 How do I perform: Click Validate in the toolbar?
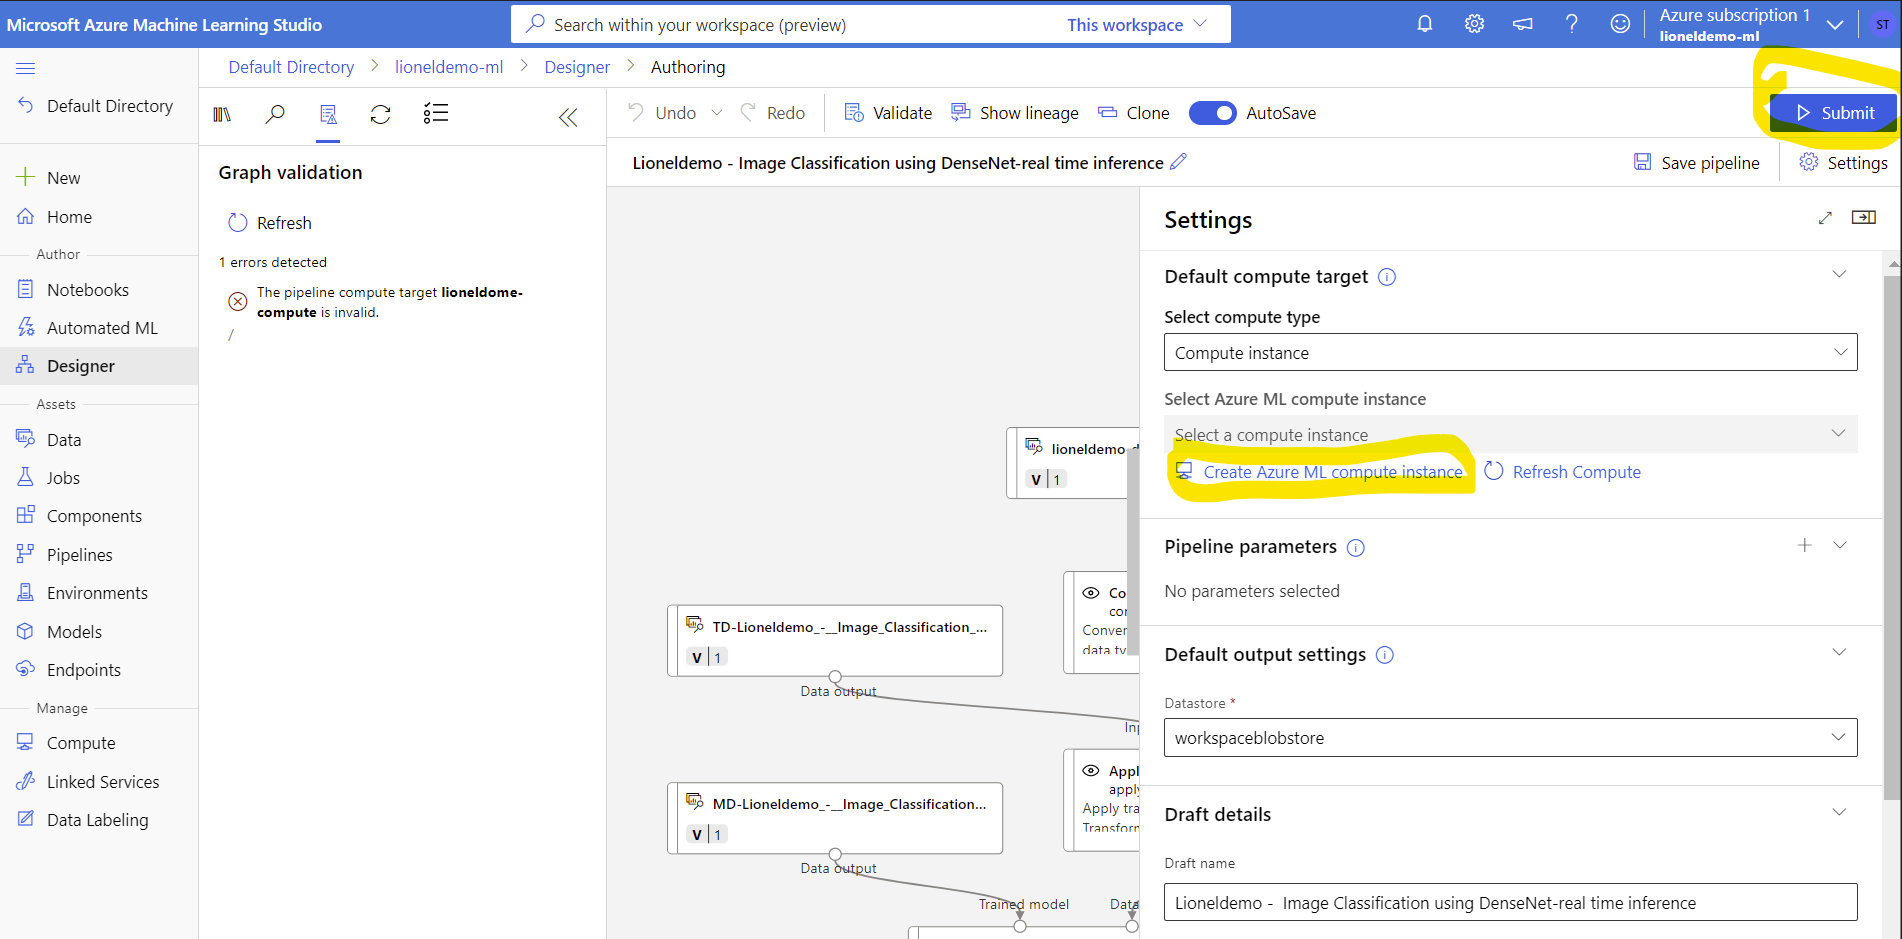[888, 113]
